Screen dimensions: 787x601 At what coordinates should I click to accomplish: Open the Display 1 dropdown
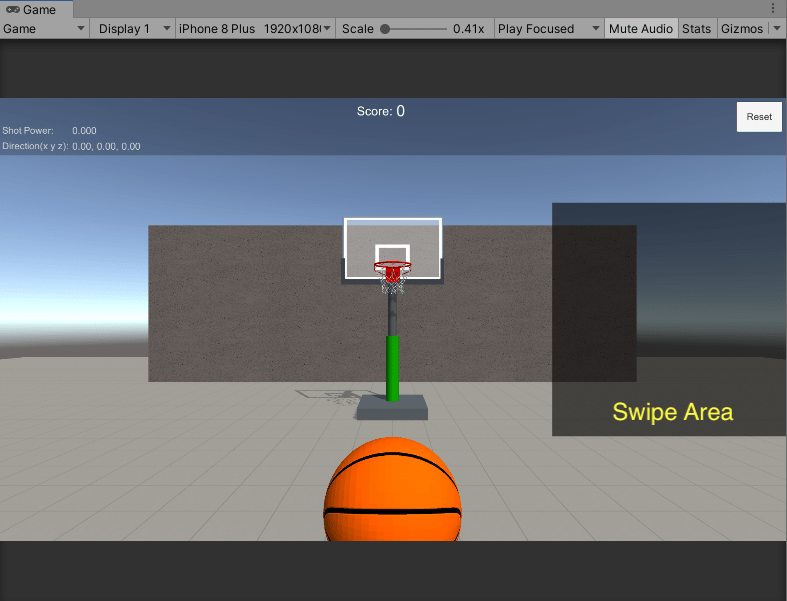click(133, 29)
